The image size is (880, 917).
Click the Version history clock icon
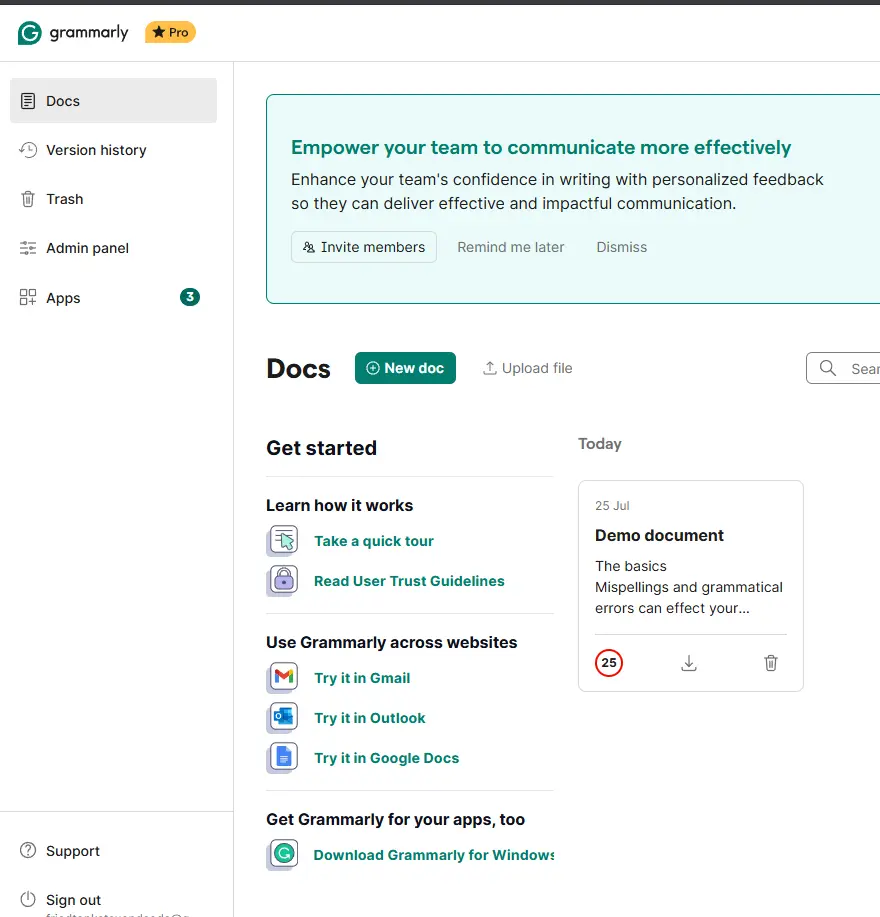[x=27, y=150]
